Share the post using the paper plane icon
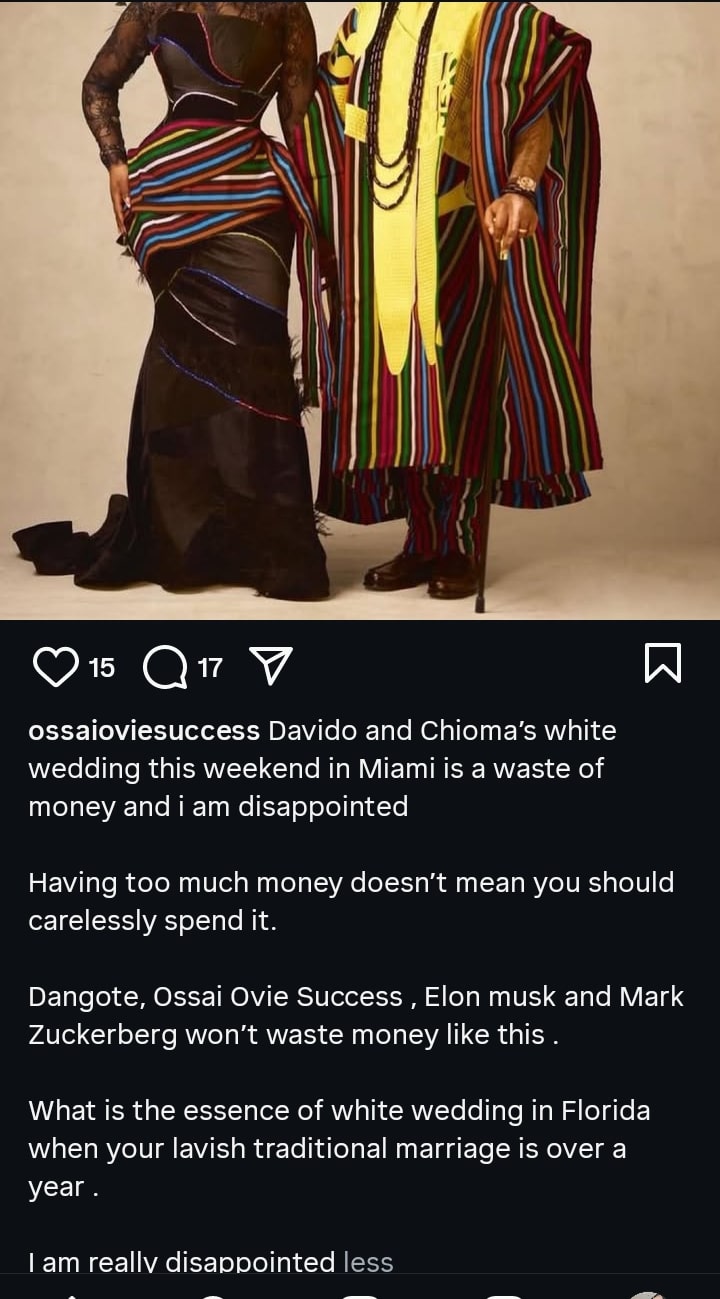 pos(270,666)
